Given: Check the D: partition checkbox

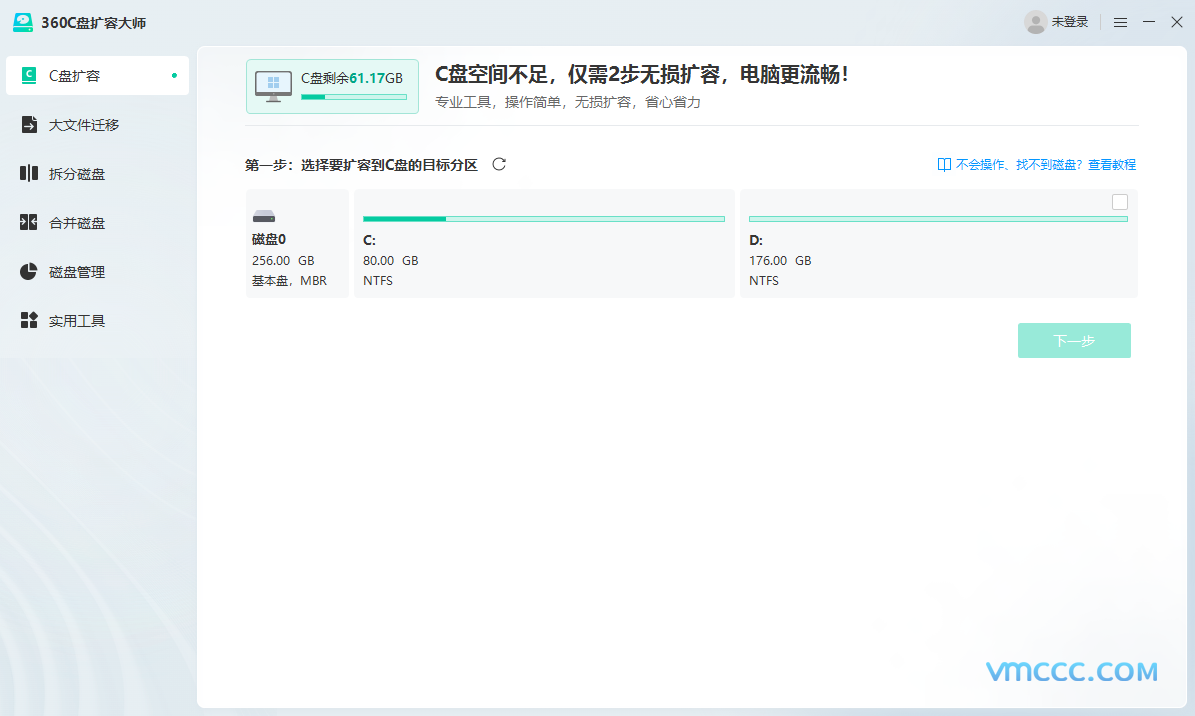Looking at the screenshot, I should (x=1119, y=202).
